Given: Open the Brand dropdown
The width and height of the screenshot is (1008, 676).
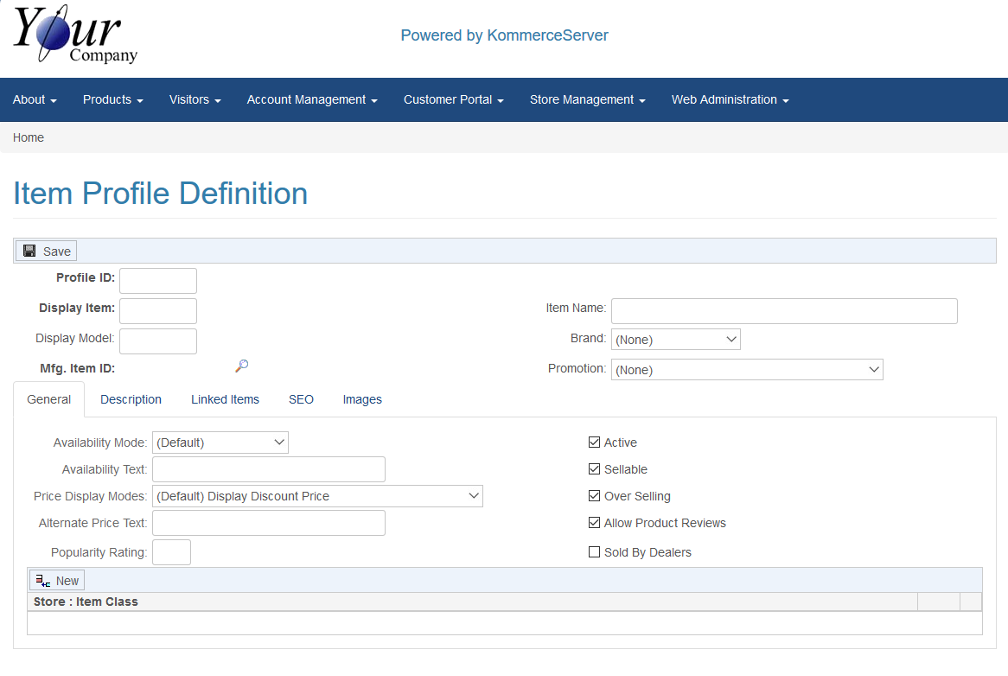Looking at the screenshot, I should pyautogui.click(x=675, y=340).
